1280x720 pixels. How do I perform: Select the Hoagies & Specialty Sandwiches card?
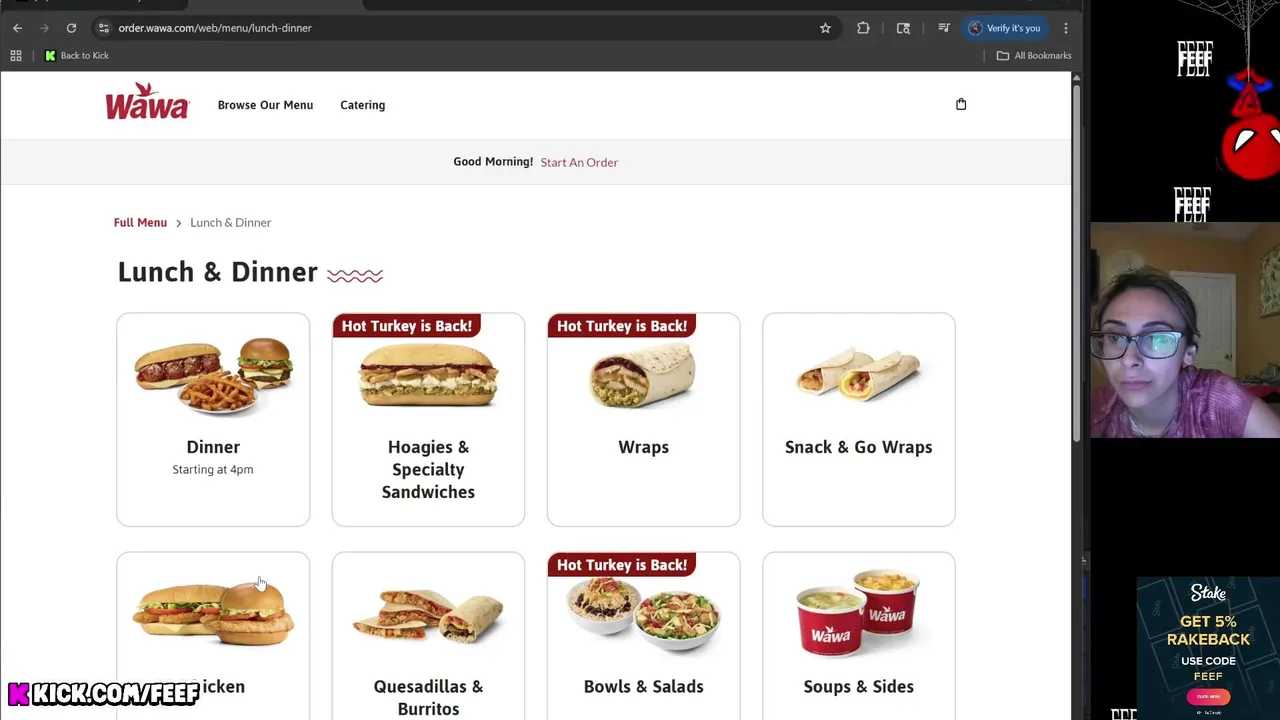(428, 419)
